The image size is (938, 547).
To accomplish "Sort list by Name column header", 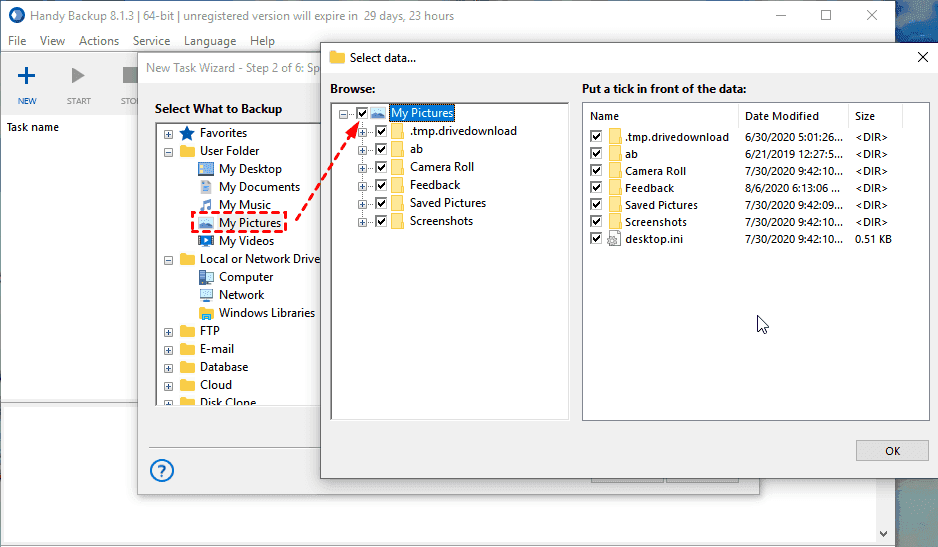I will tap(660, 116).
